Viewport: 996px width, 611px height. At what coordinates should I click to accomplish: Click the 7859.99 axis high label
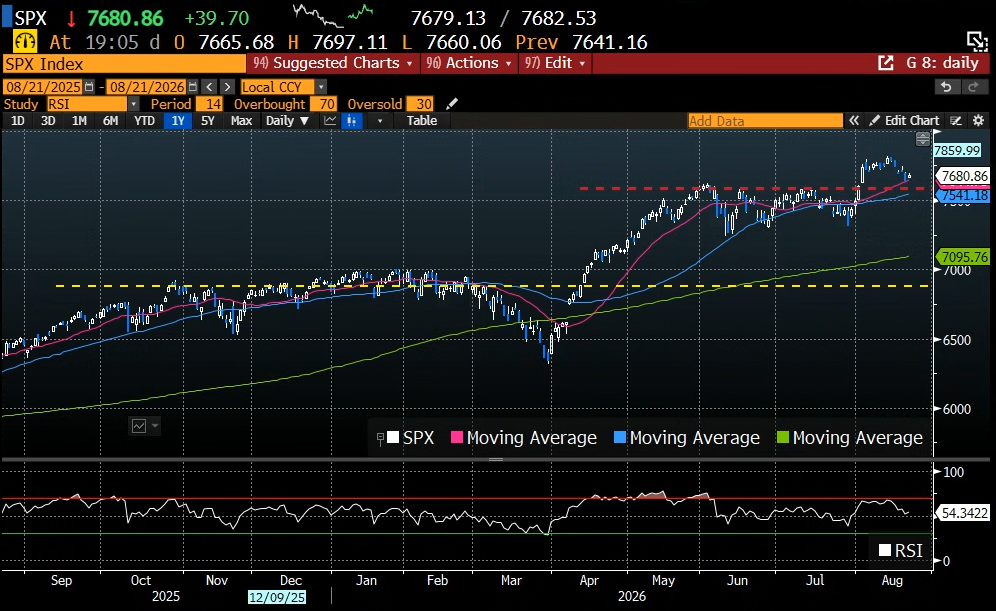pyautogui.click(x=957, y=151)
